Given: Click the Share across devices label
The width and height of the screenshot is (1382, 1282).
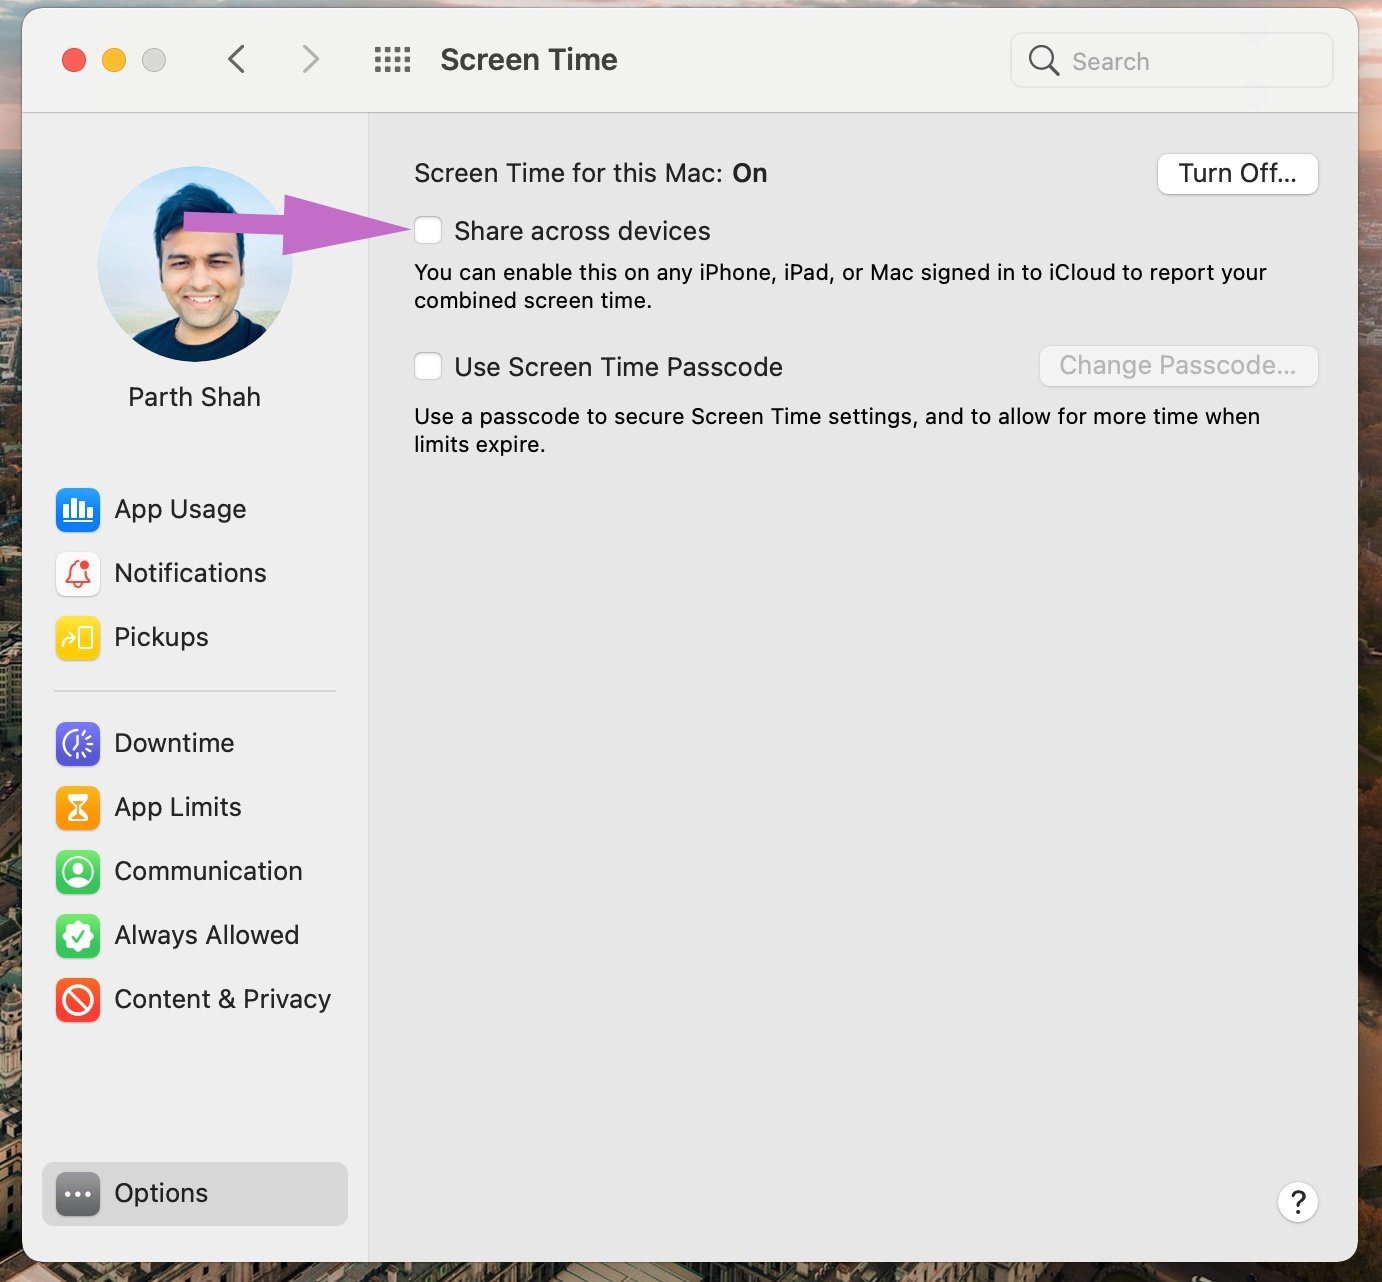Looking at the screenshot, I should click(x=582, y=231).
